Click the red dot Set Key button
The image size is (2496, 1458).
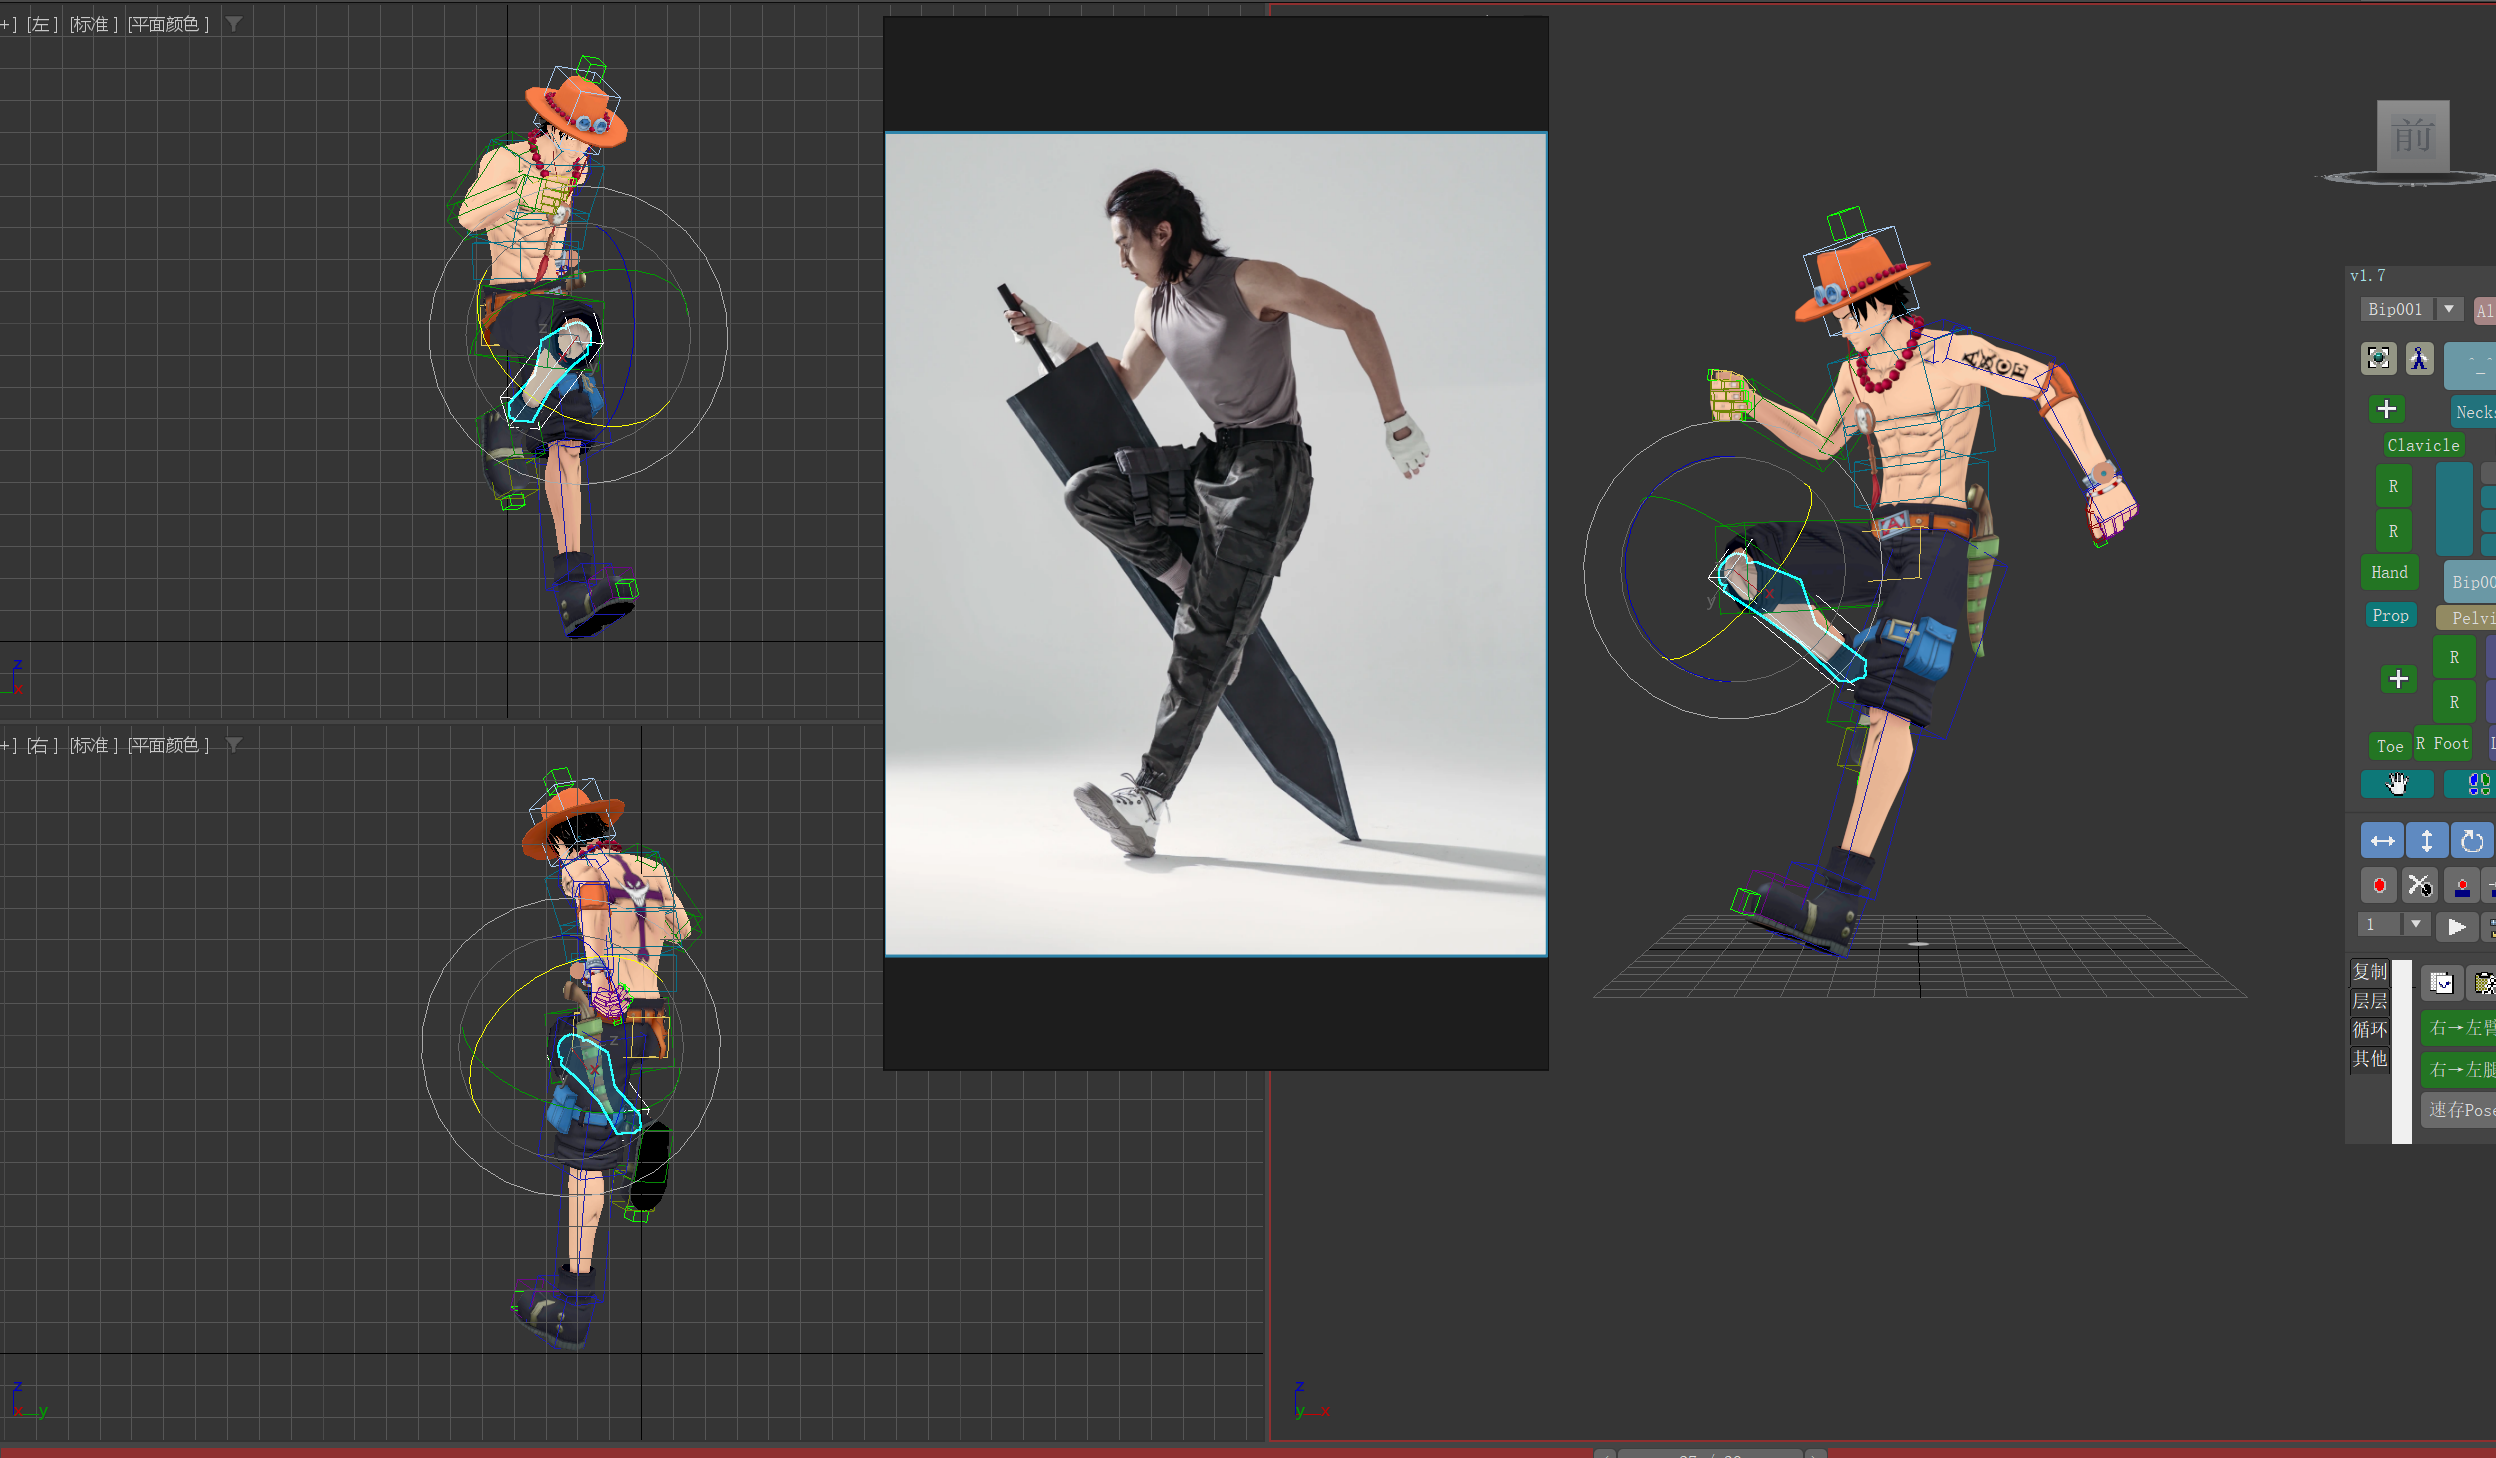click(x=2379, y=886)
